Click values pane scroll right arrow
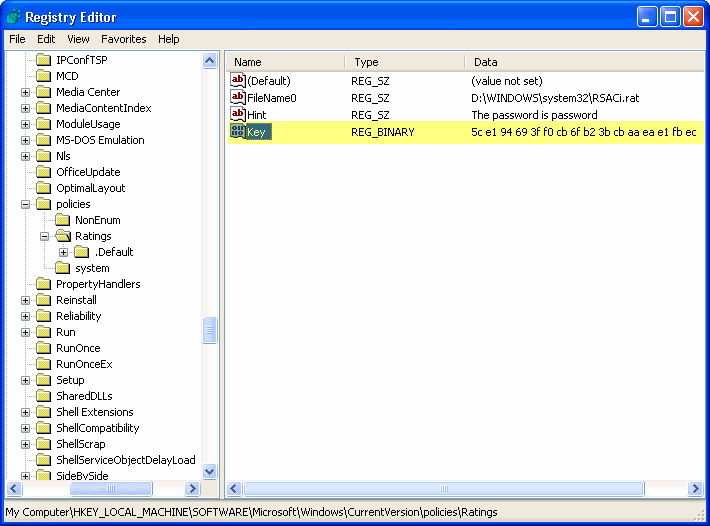This screenshot has height=526, width=710. (696, 488)
